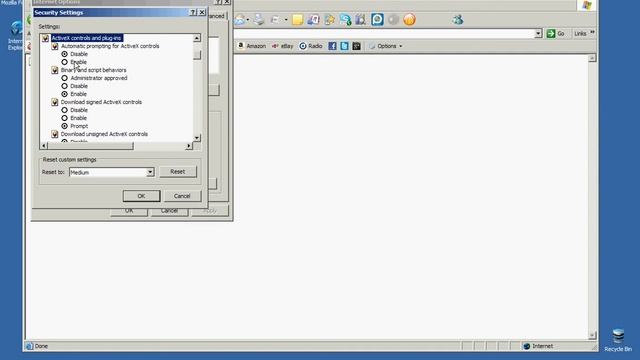
Task: Click OK in Security Settings dialog
Action: point(141,196)
